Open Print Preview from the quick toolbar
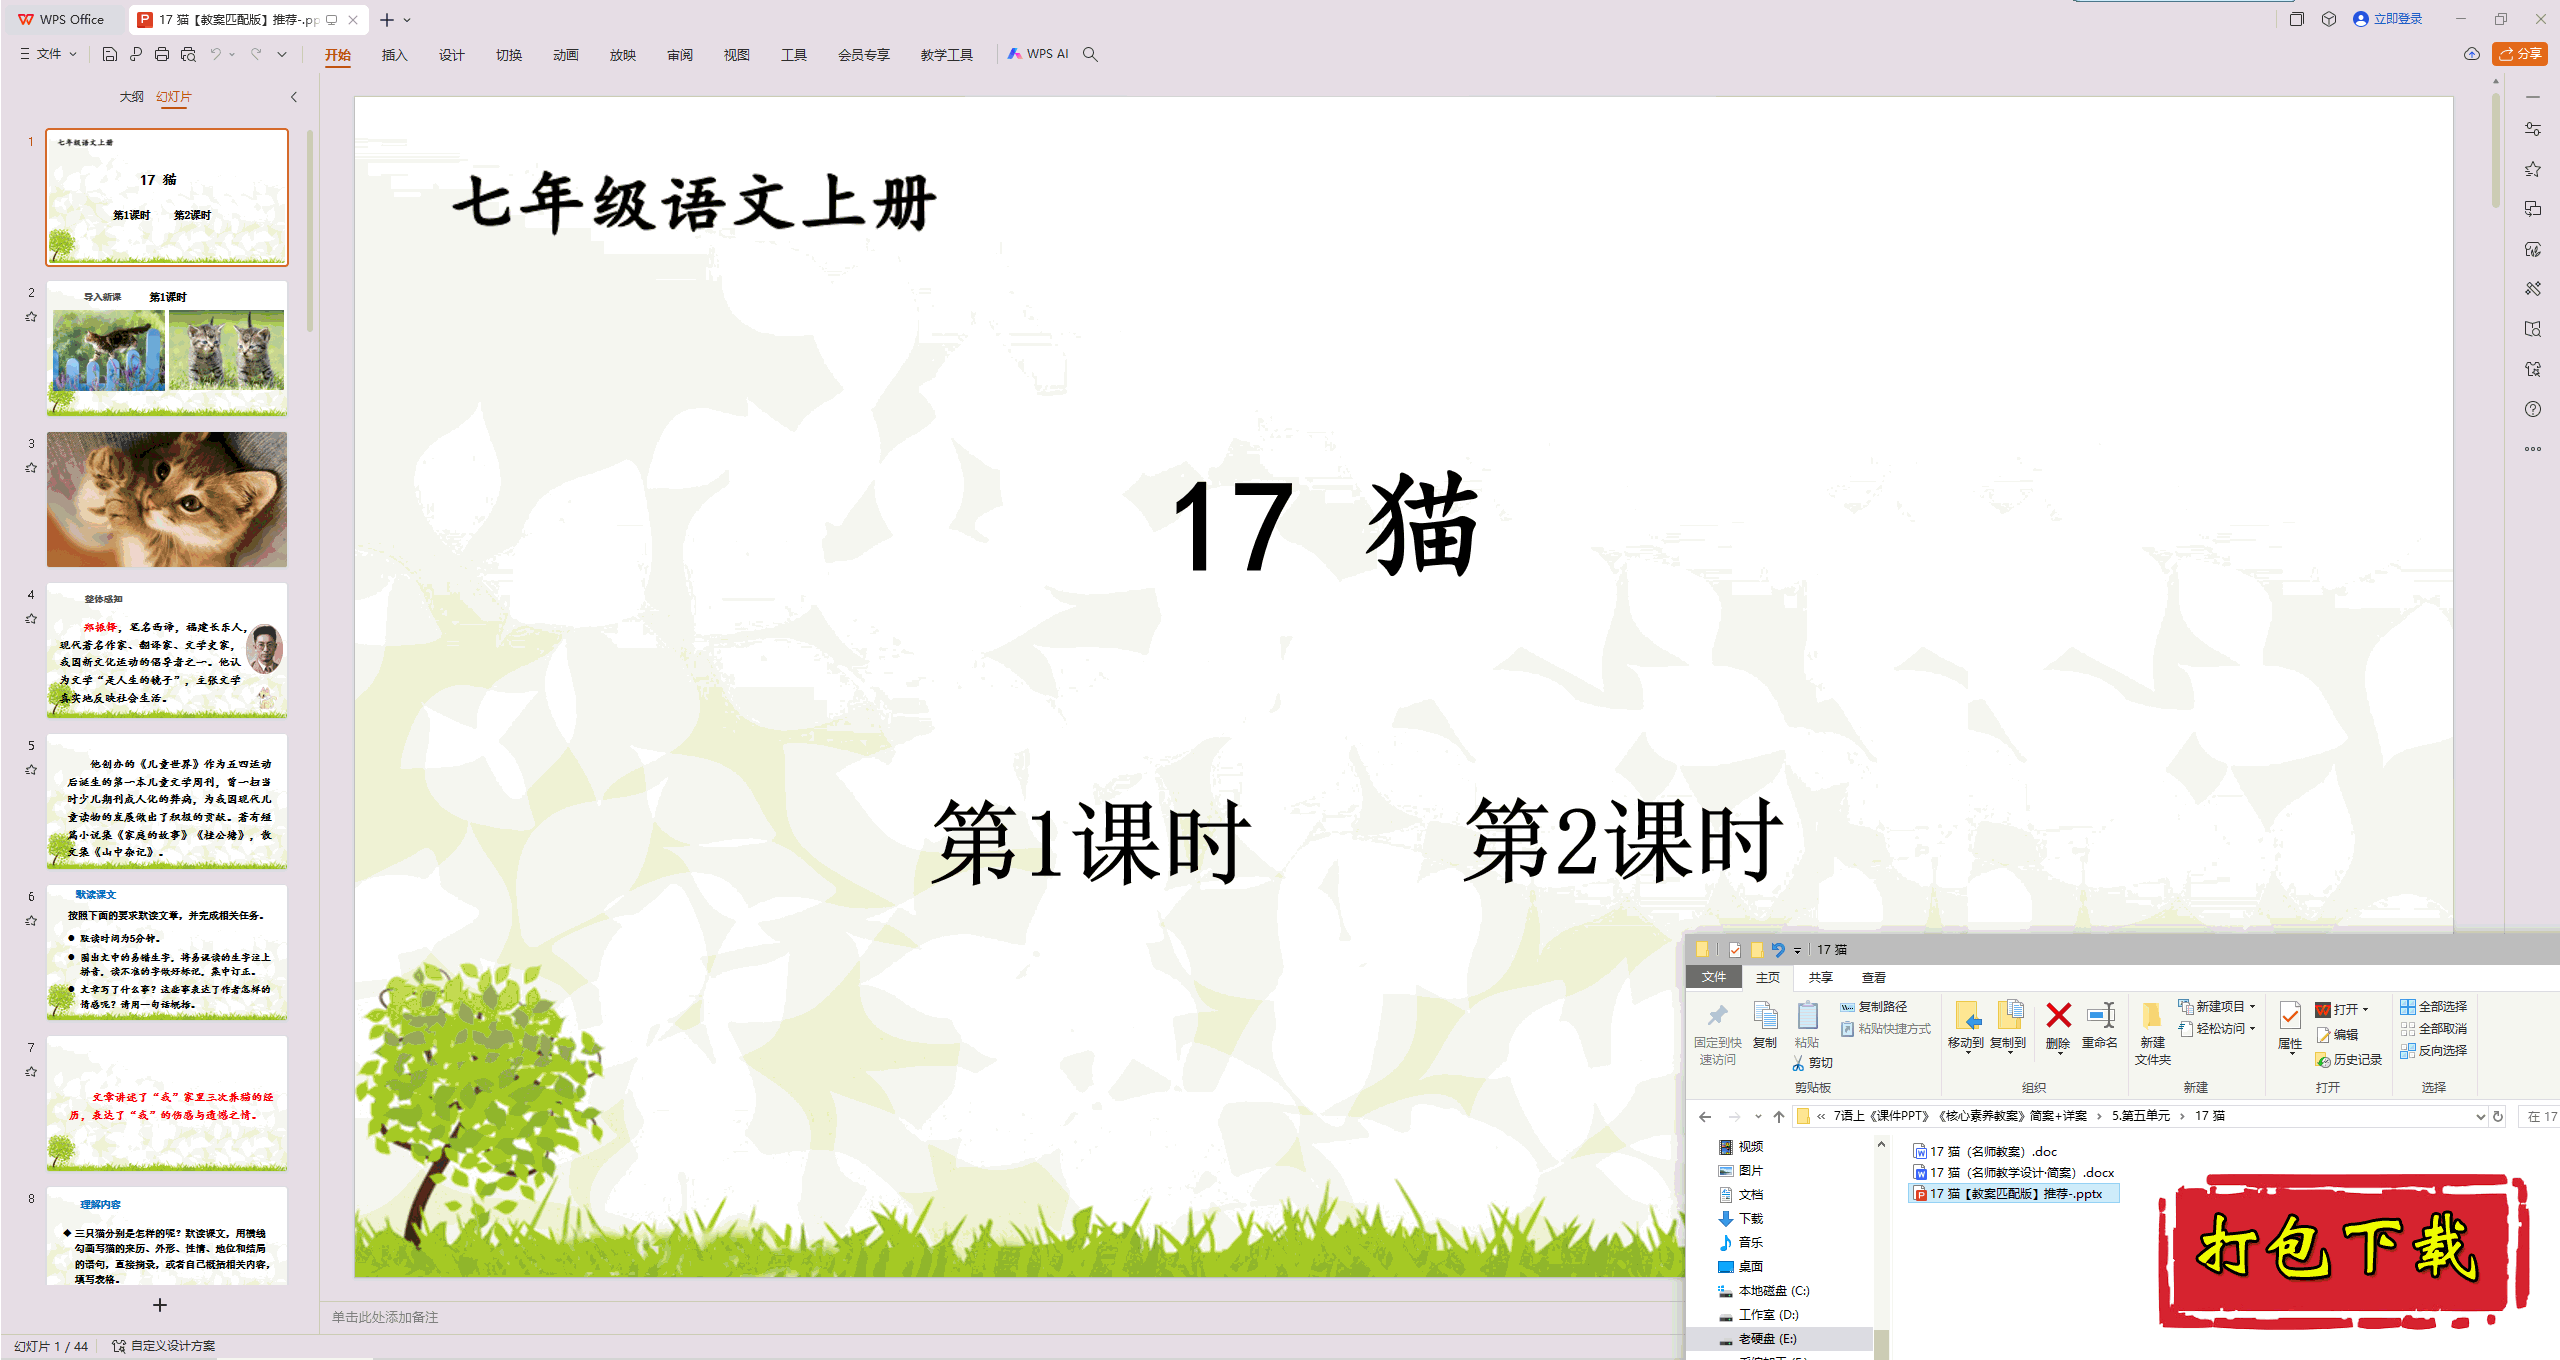The image size is (2560, 1360). point(188,54)
